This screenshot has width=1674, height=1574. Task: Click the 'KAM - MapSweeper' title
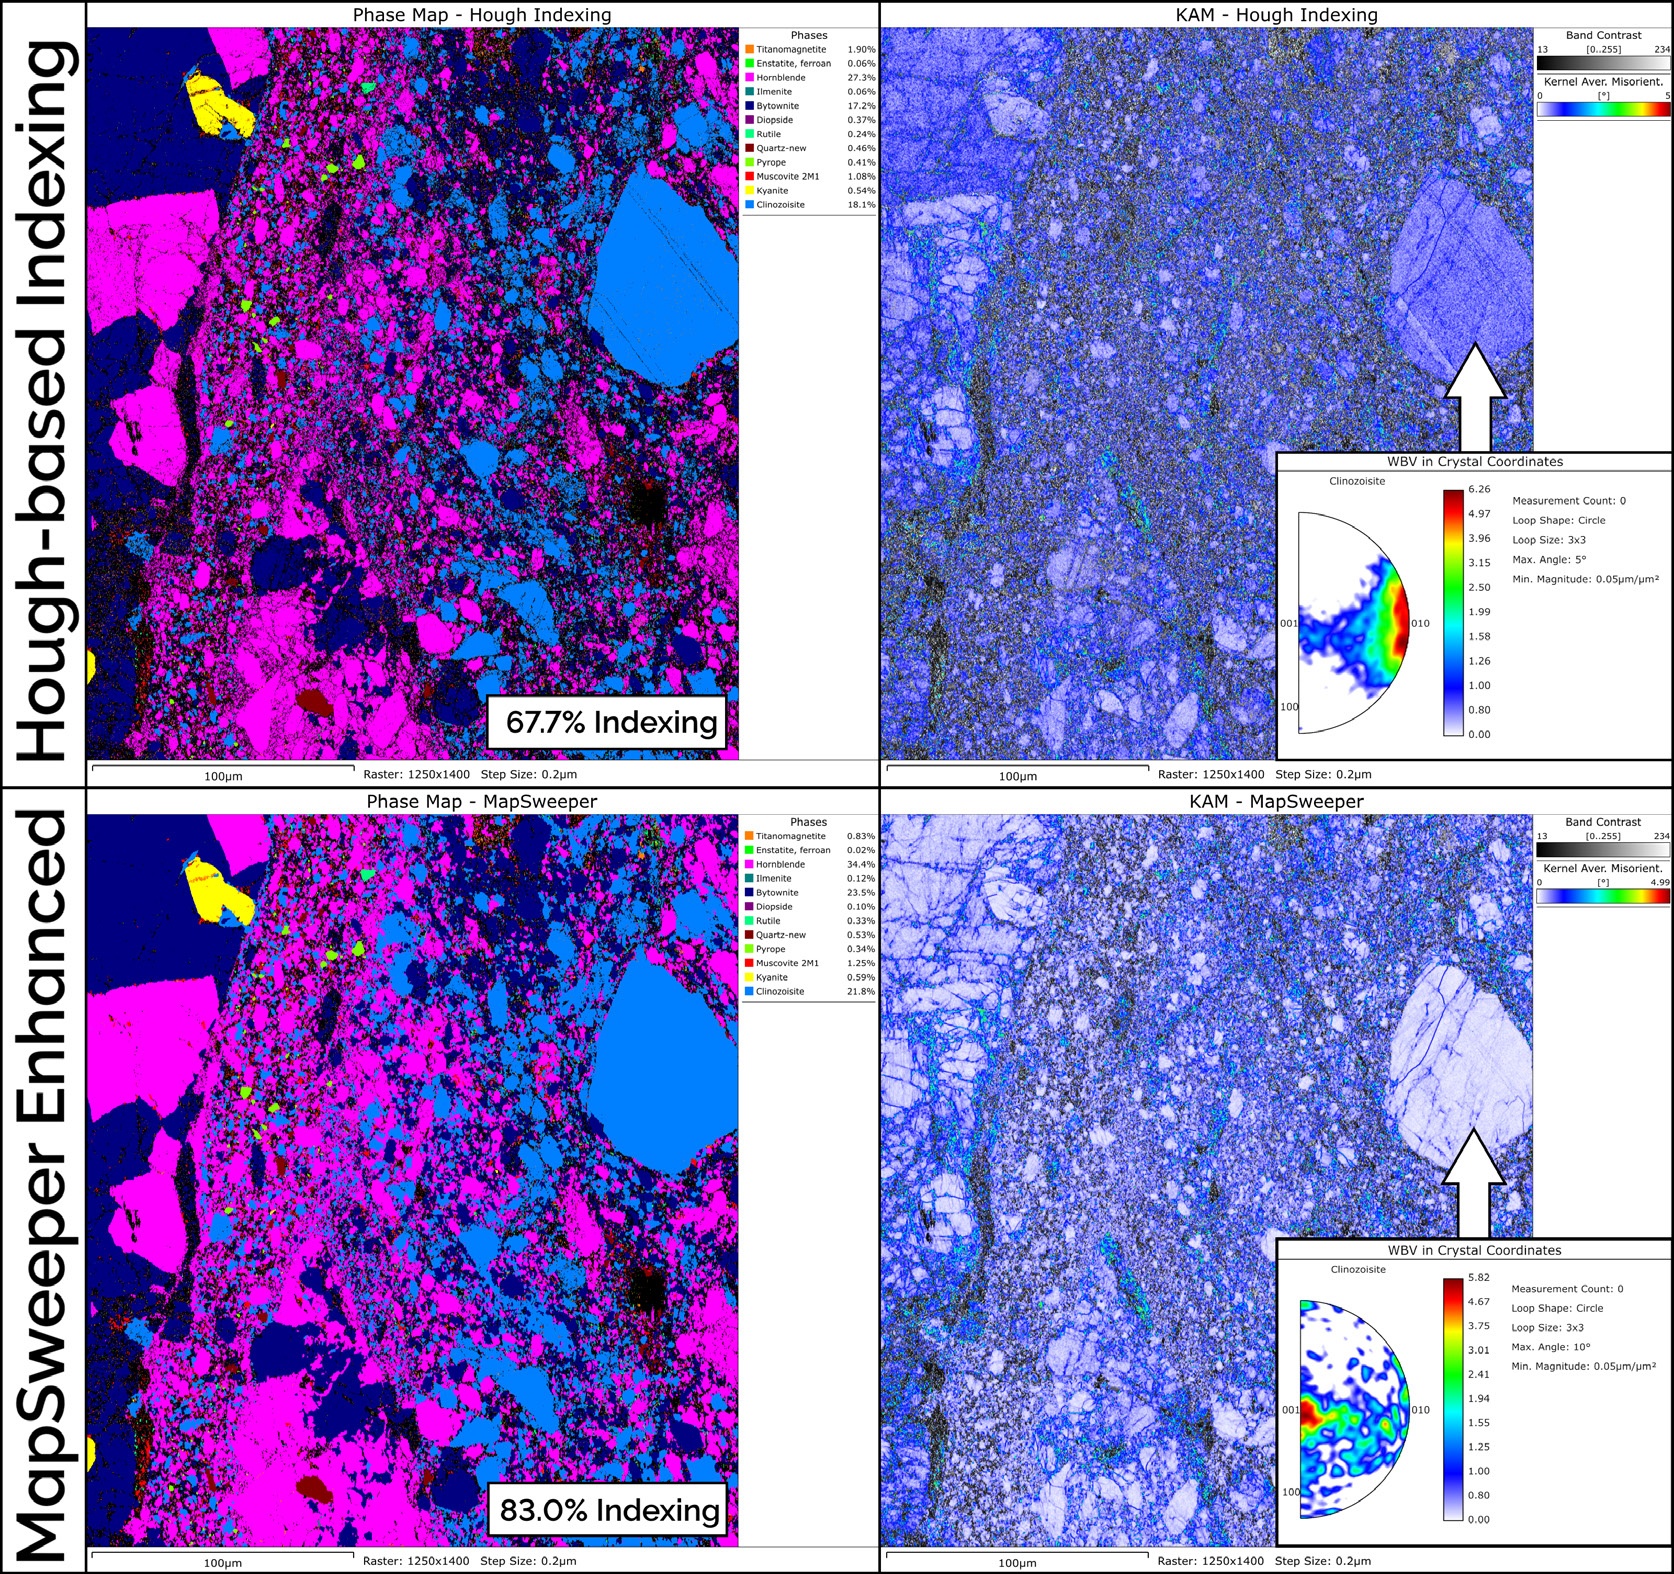pos(1276,802)
